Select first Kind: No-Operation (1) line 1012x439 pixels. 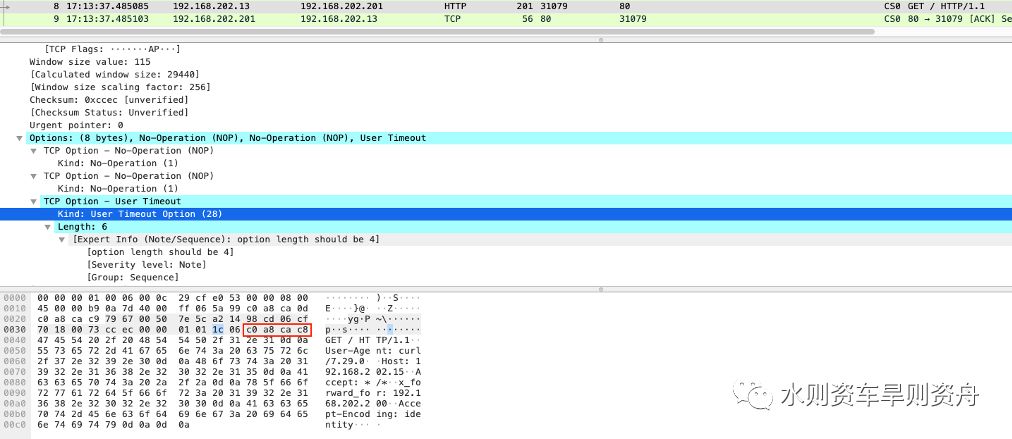pyautogui.click(x=117, y=163)
